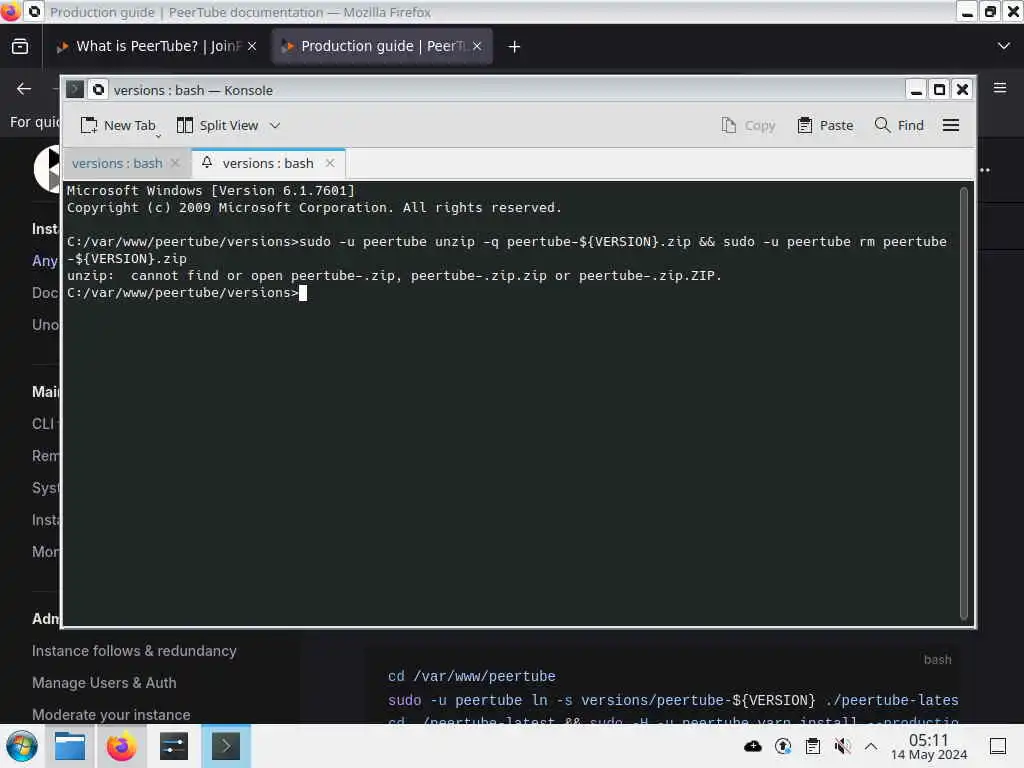Open Moderate your instance link

click(x=111, y=714)
